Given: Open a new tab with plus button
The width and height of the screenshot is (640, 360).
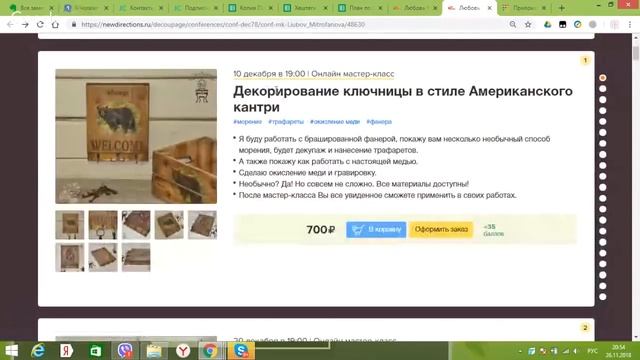Looking at the screenshot, I should click(x=562, y=8).
